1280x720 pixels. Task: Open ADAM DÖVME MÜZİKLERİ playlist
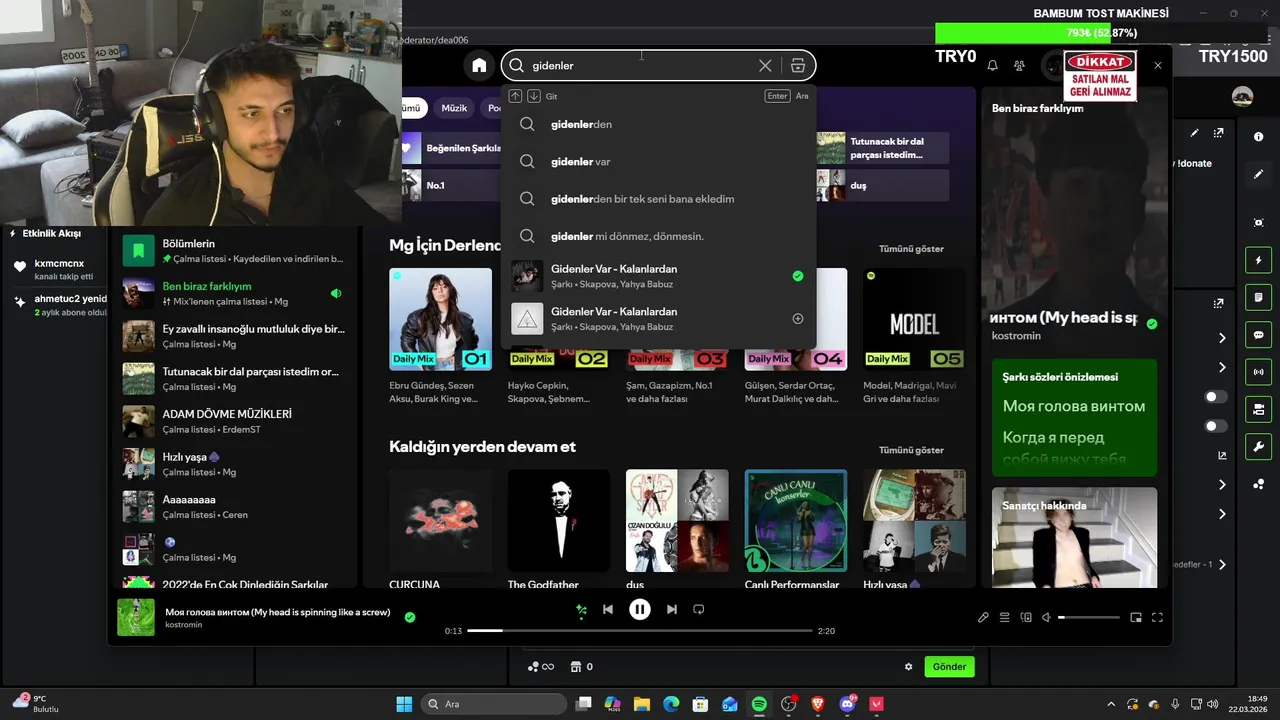click(233, 421)
